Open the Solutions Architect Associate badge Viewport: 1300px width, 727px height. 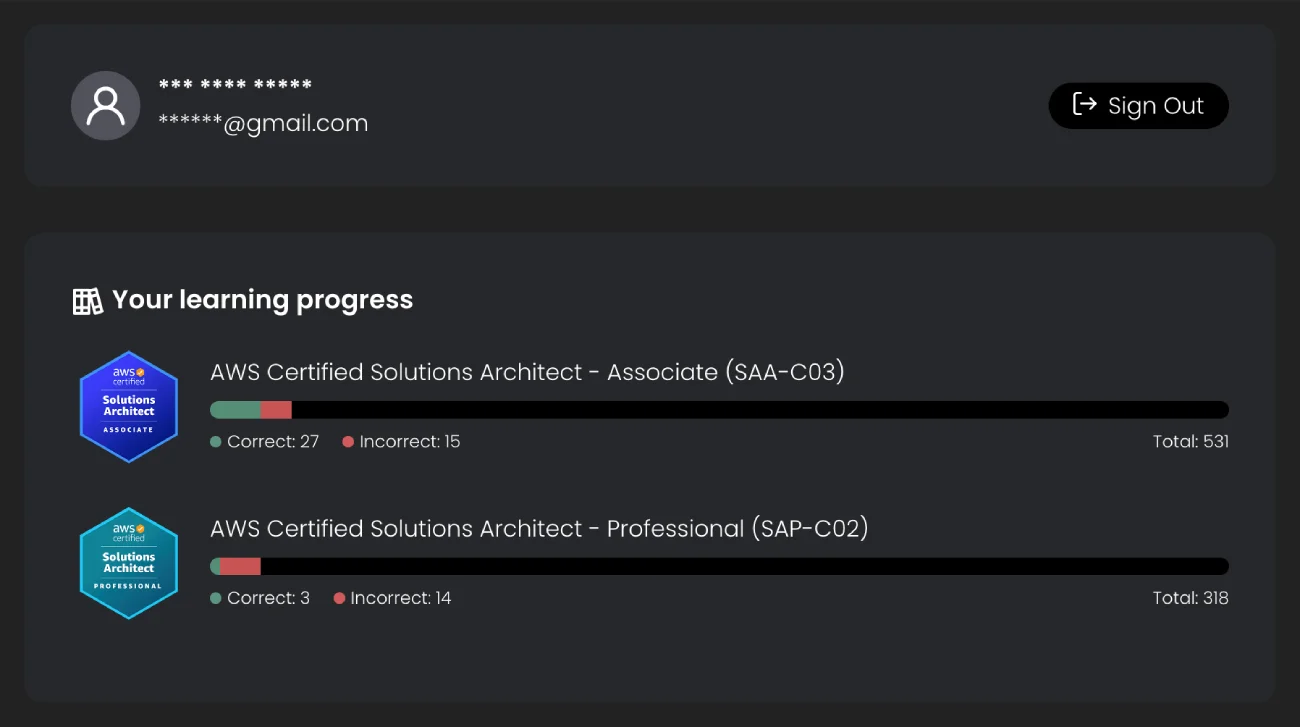point(129,407)
